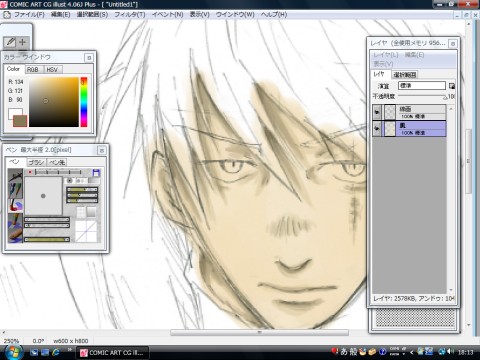Image resolution: width=480 pixels, height=360 pixels.
Task: Adjust the upper white slider below tip preview
Action: [47, 220]
